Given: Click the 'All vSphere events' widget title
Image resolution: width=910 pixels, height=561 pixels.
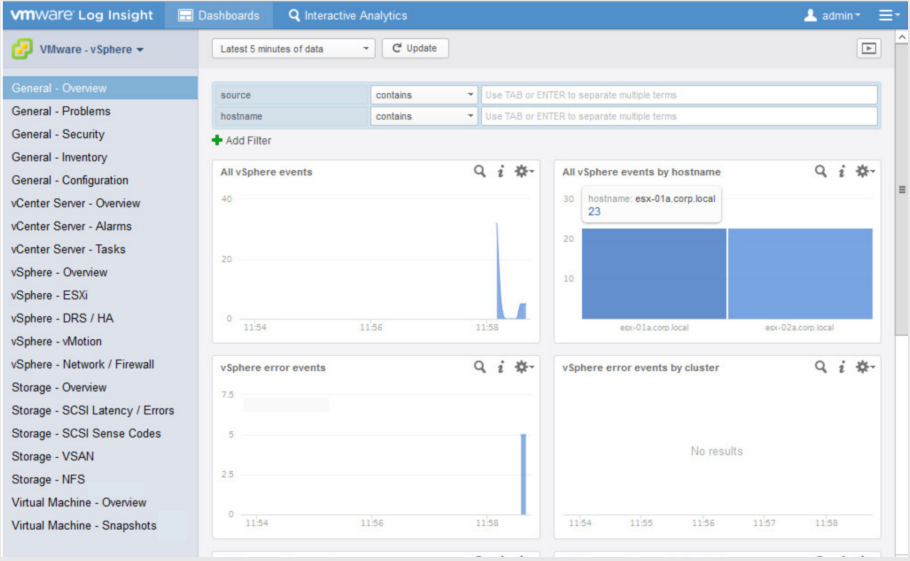Looking at the screenshot, I should [266, 172].
